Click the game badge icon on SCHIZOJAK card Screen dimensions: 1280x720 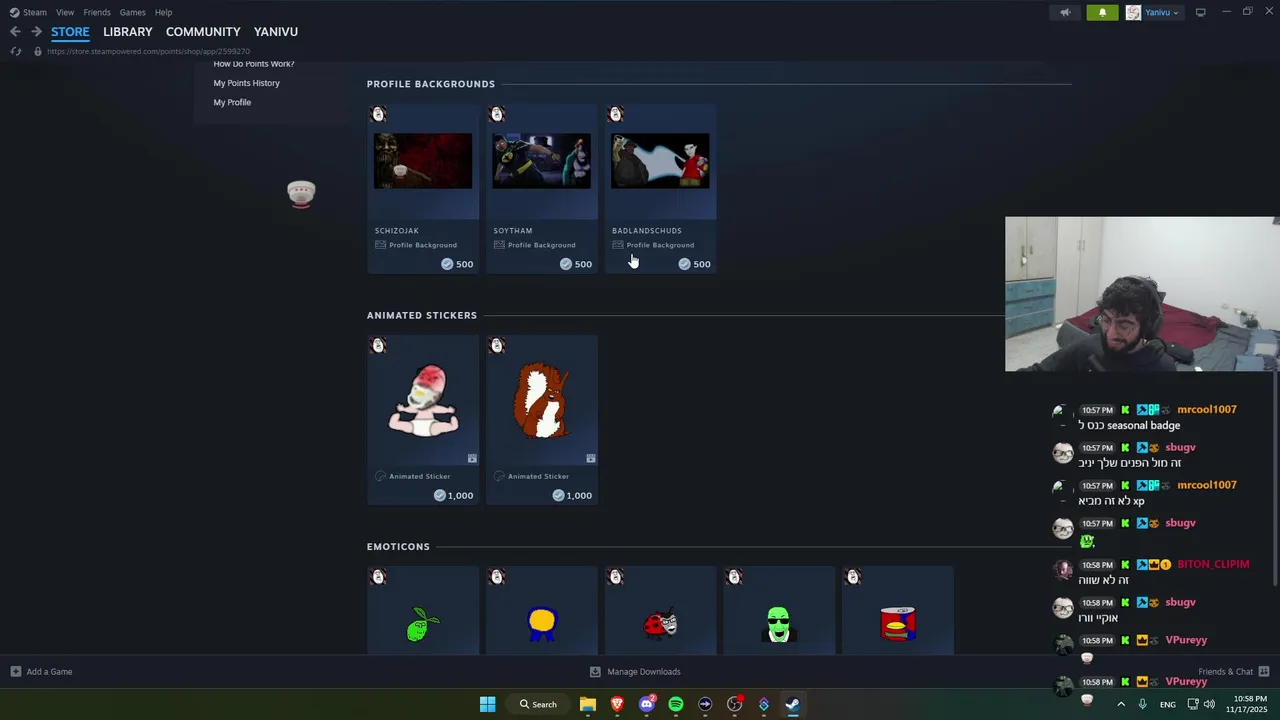click(x=378, y=114)
